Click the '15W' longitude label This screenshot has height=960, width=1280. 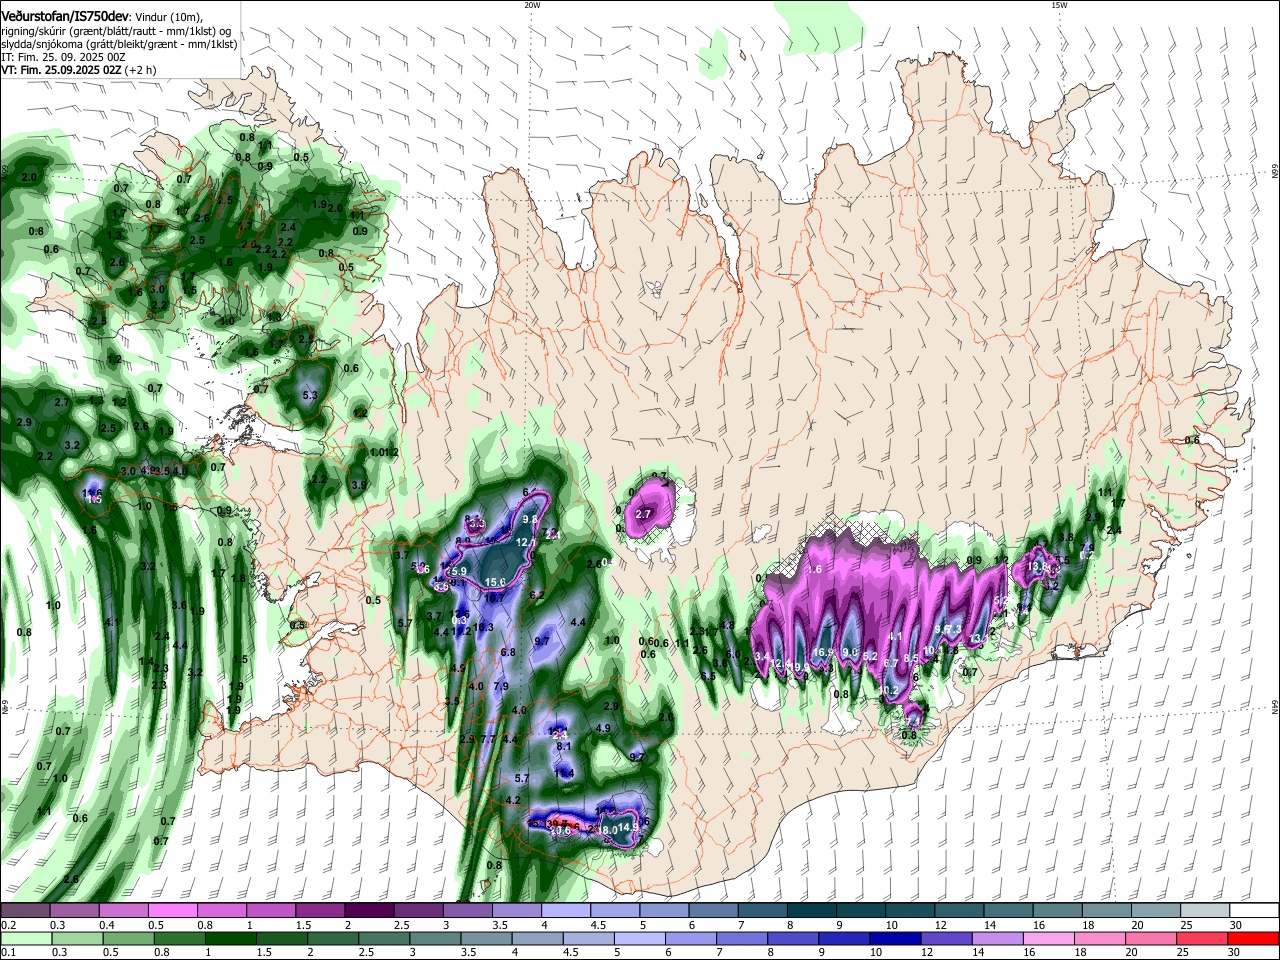(x=1059, y=5)
